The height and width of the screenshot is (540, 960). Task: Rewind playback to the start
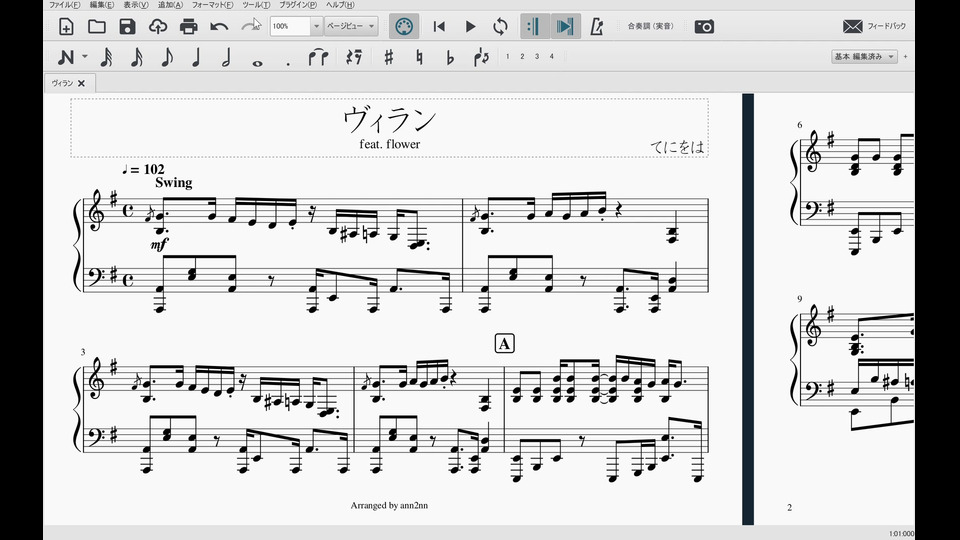439,26
